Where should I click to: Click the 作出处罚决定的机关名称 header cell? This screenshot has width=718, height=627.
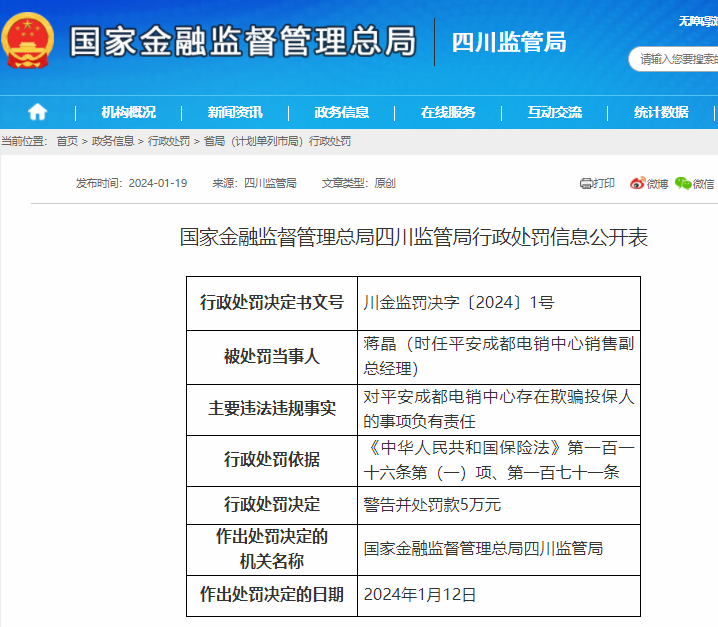point(272,550)
